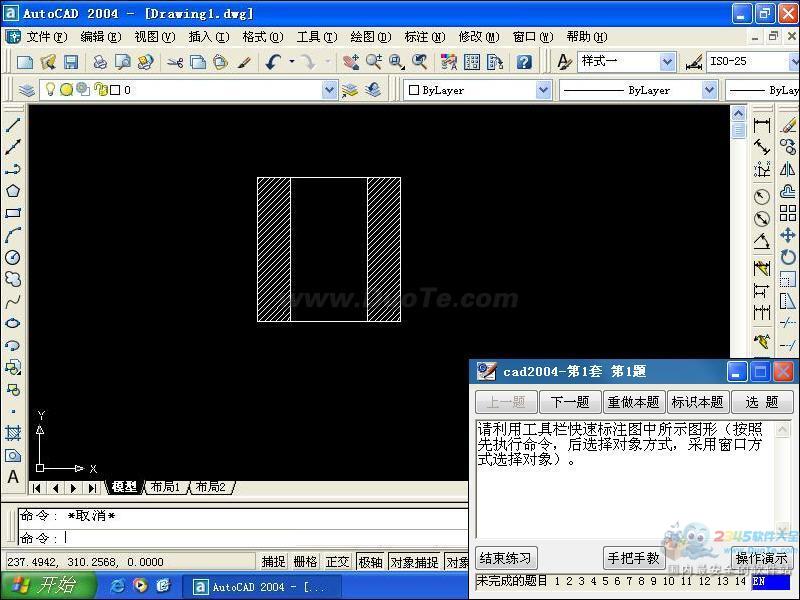Click the Cut scissors icon
The height and width of the screenshot is (600, 800).
tap(174, 62)
